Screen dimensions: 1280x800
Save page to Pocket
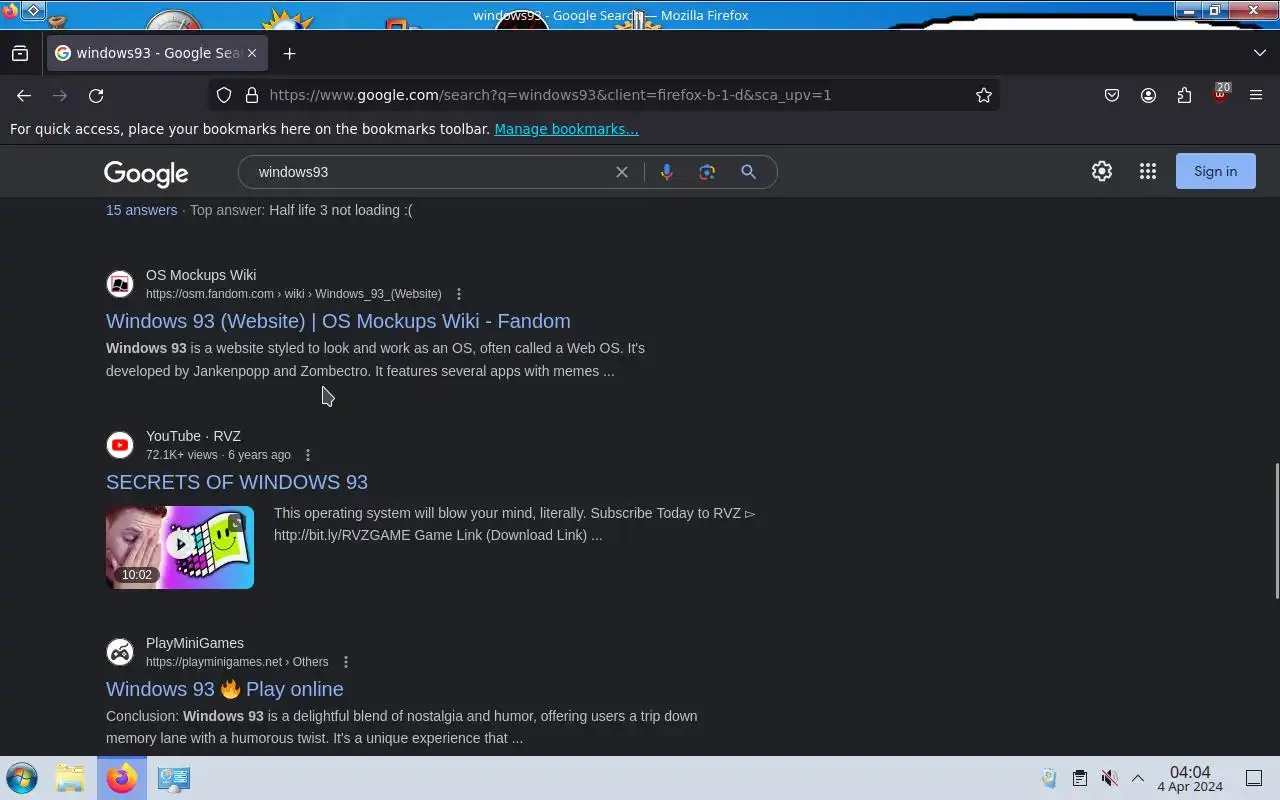[x=1112, y=95]
